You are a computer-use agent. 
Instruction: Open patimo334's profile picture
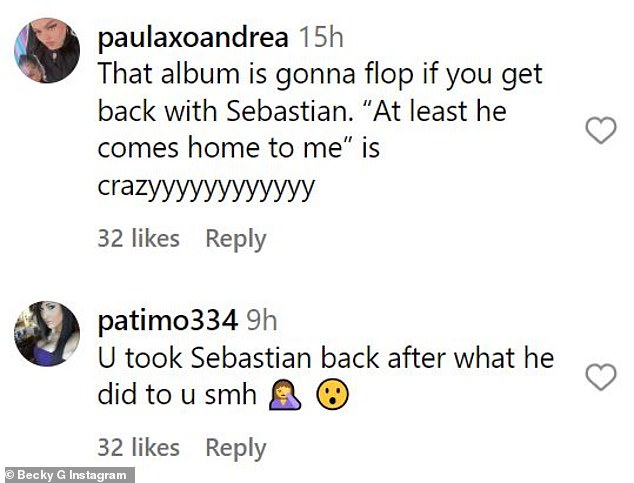(x=47, y=333)
